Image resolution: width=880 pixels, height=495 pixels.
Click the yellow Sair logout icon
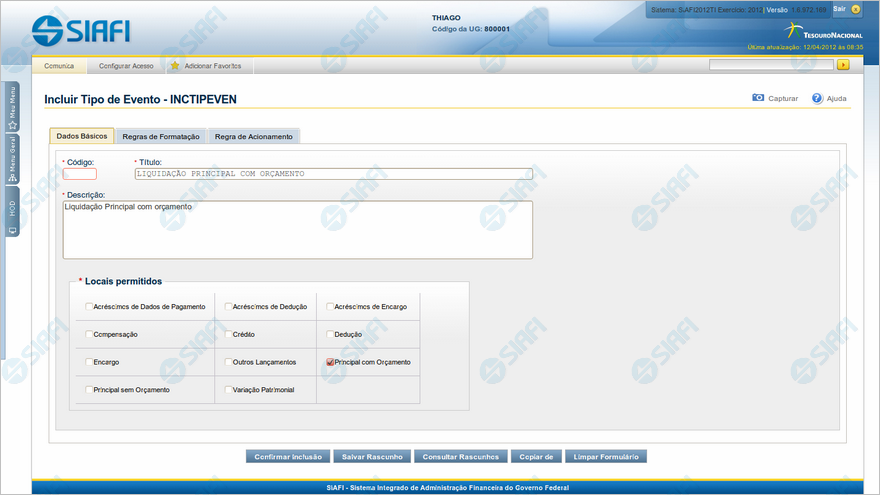[x=855, y=9]
